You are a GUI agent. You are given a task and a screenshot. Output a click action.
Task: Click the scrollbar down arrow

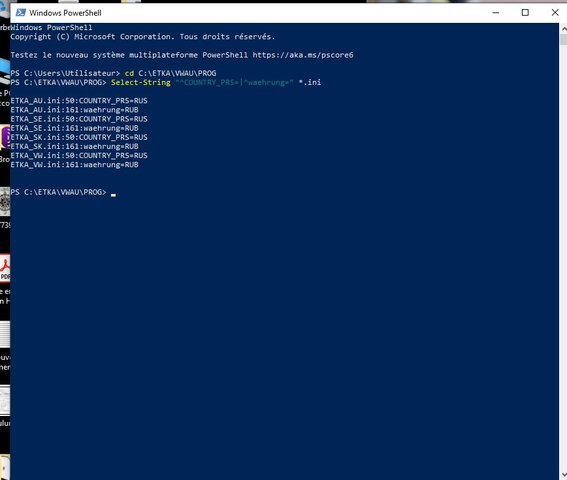[x=563, y=475]
